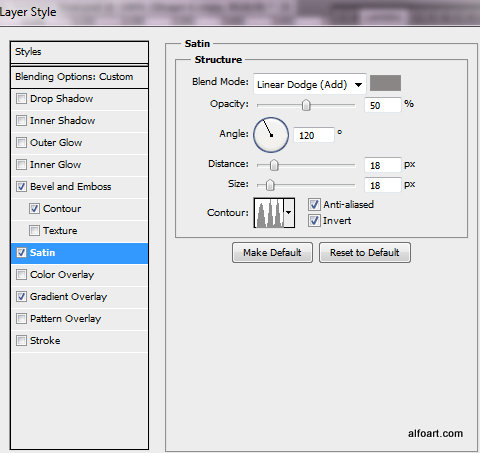
Task: Toggle the Anti-aliased checkbox
Action: point(314,204)
